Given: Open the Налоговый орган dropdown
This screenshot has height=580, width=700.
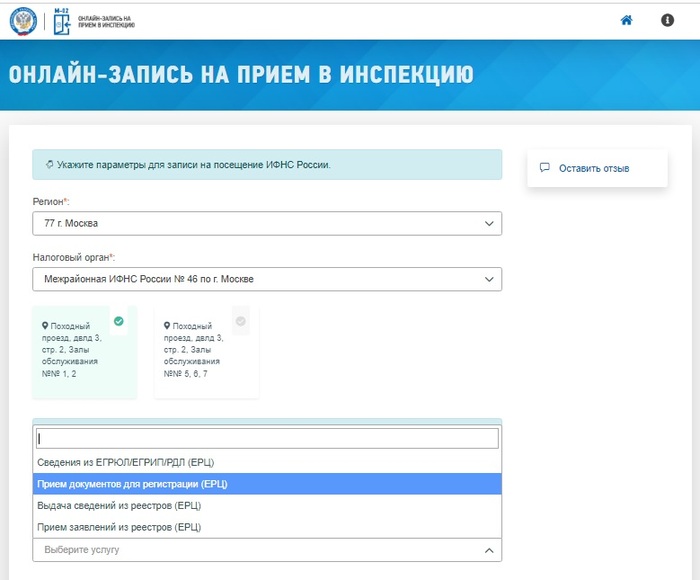Looking at the screenshot, I should 267,279.
